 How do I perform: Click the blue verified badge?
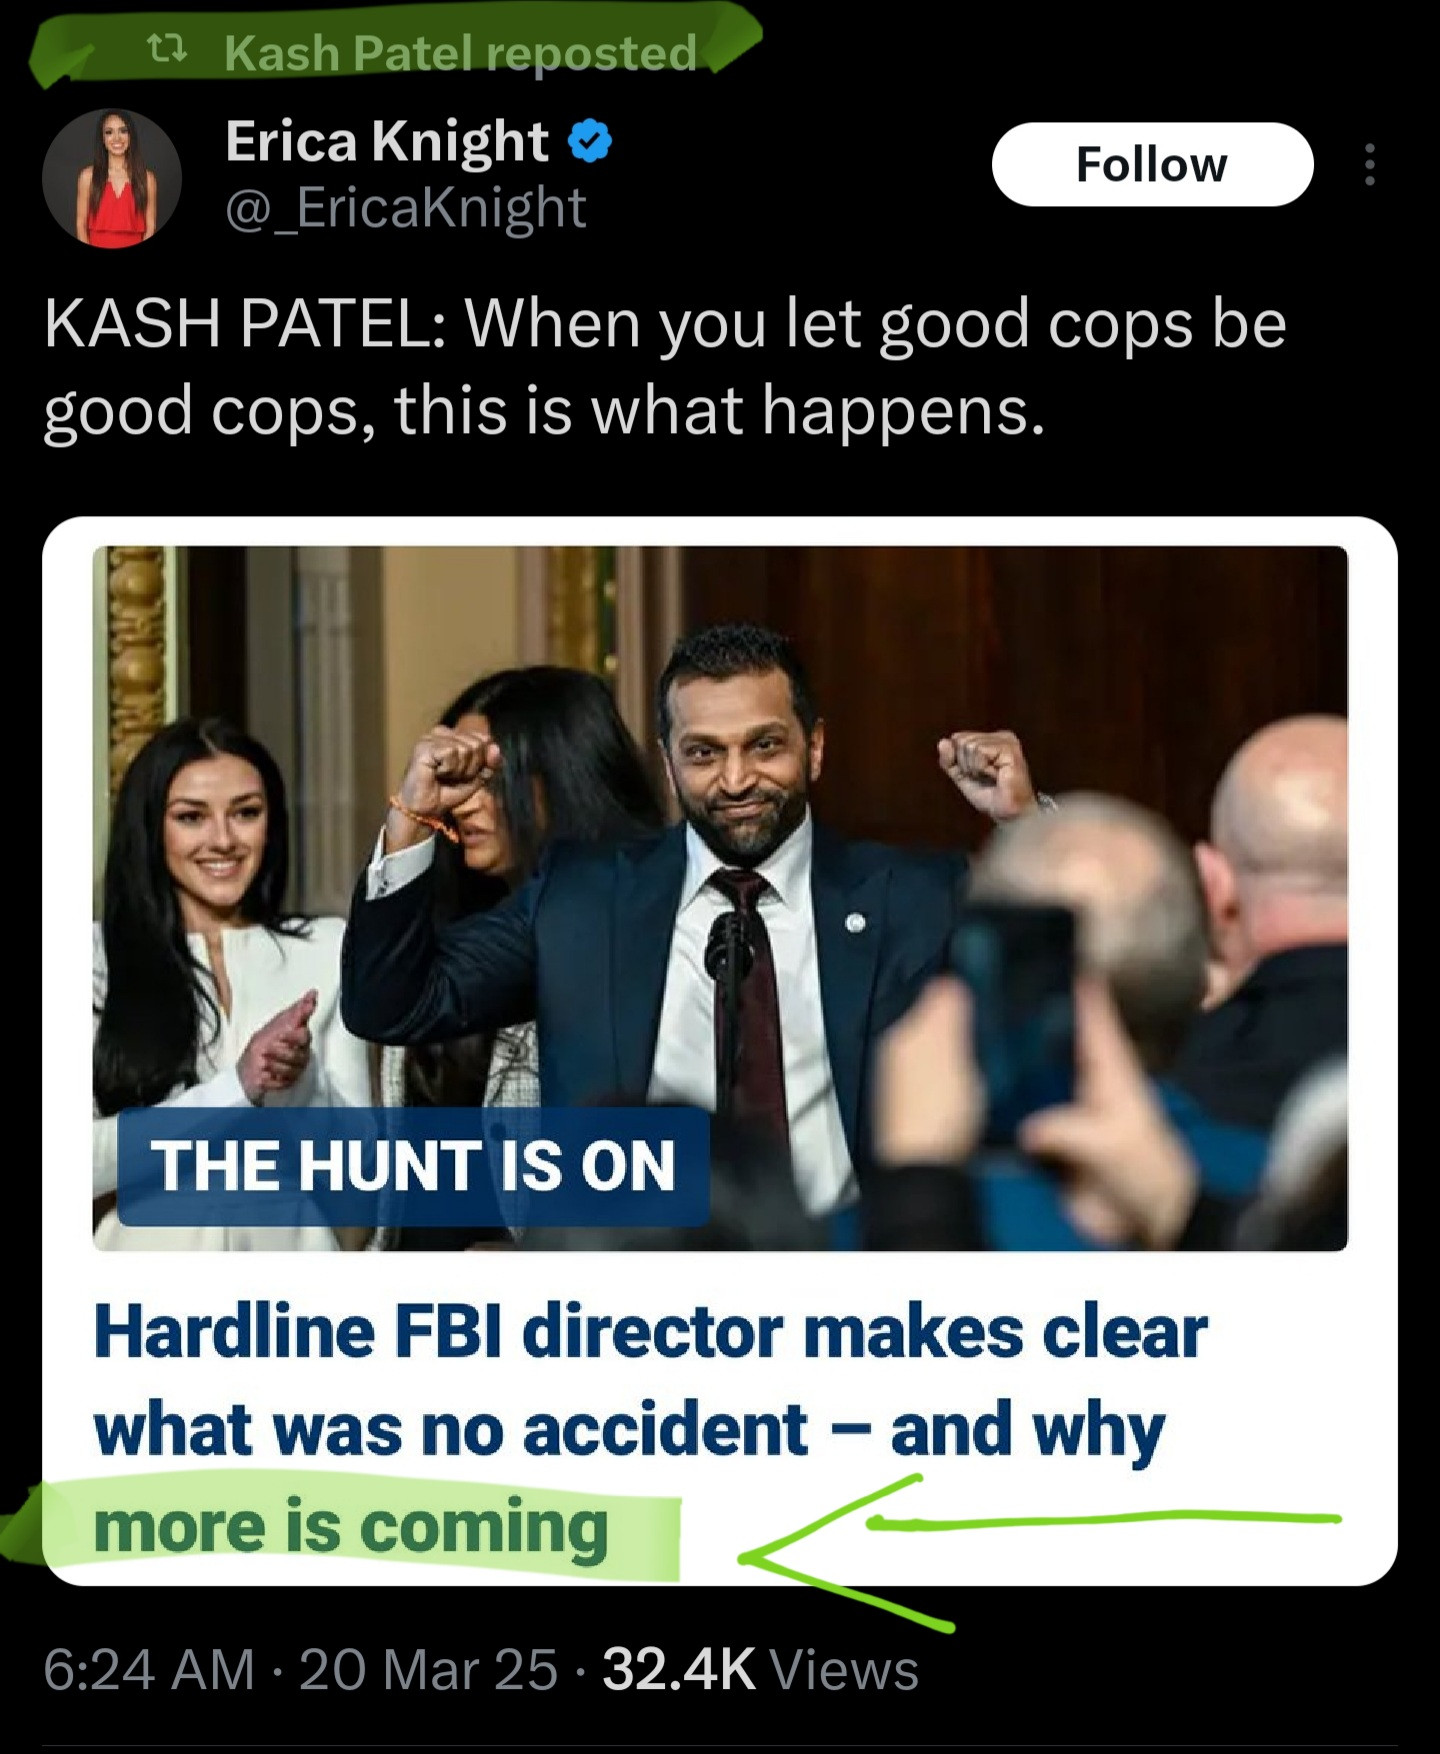pyautogui.click(x=590, y=141)
